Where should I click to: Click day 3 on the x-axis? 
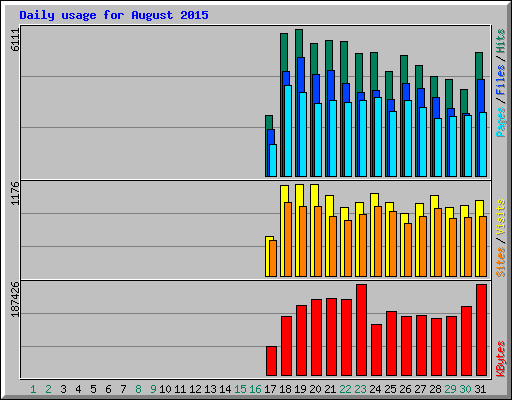pyautogui.click(x=63, y=389)
